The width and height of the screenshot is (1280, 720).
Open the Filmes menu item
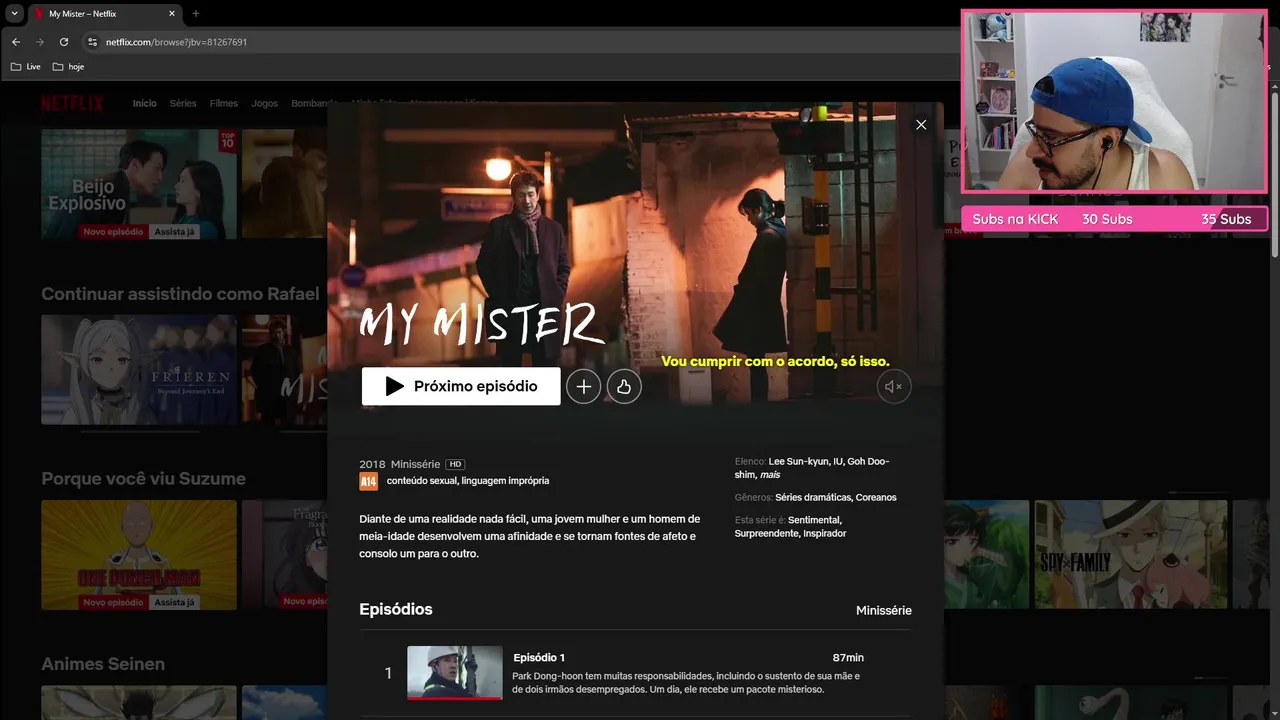click(224, 104)
